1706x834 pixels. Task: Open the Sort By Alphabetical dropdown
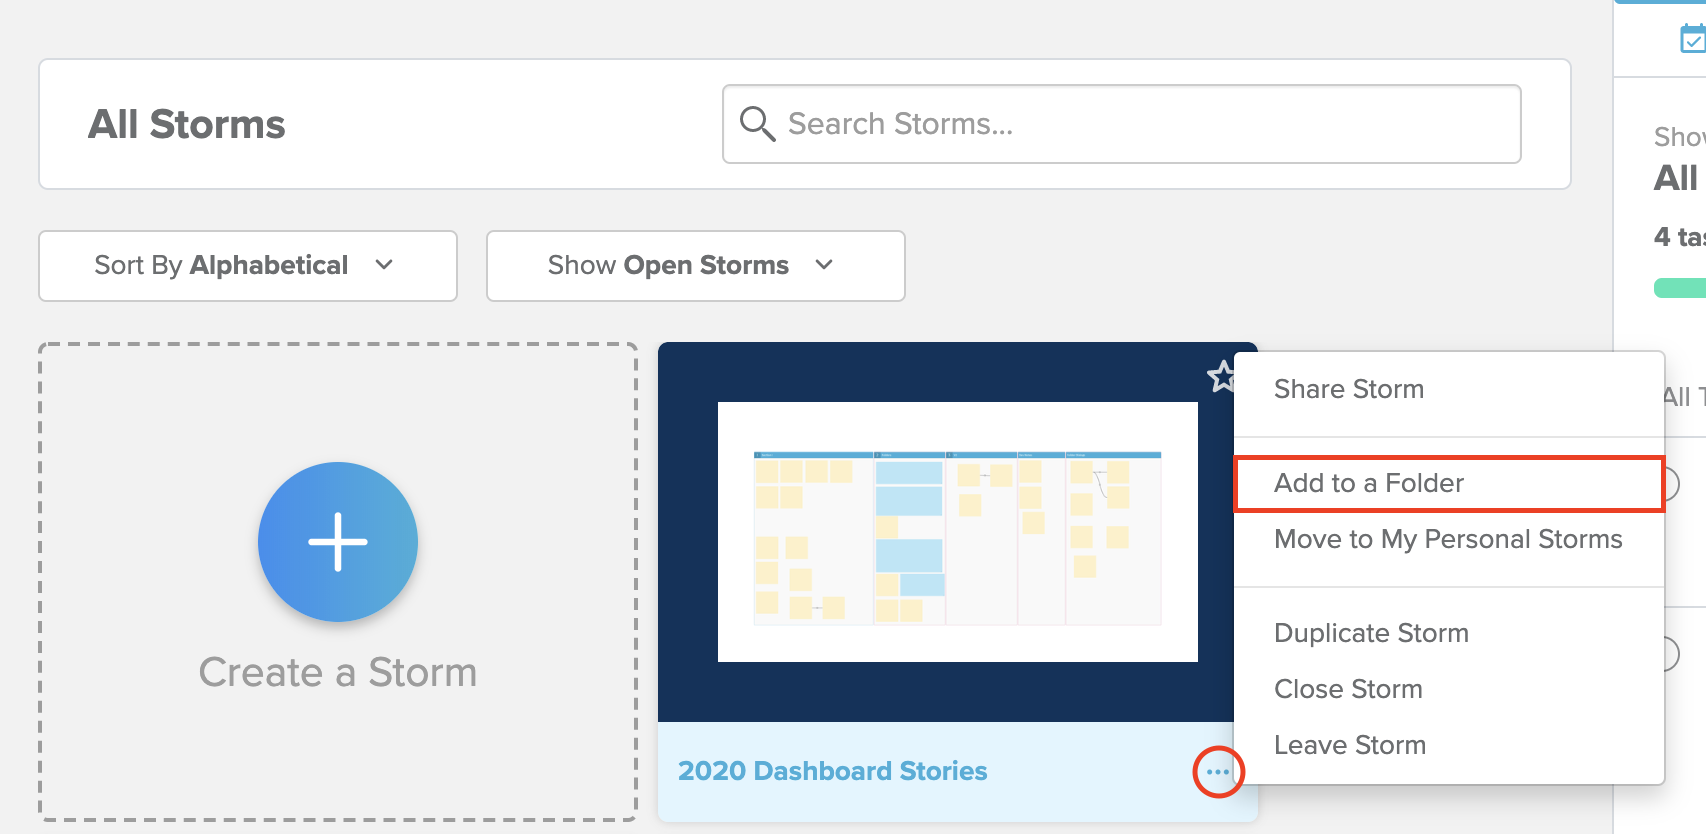pyautogui.click(x=248, y=266)
